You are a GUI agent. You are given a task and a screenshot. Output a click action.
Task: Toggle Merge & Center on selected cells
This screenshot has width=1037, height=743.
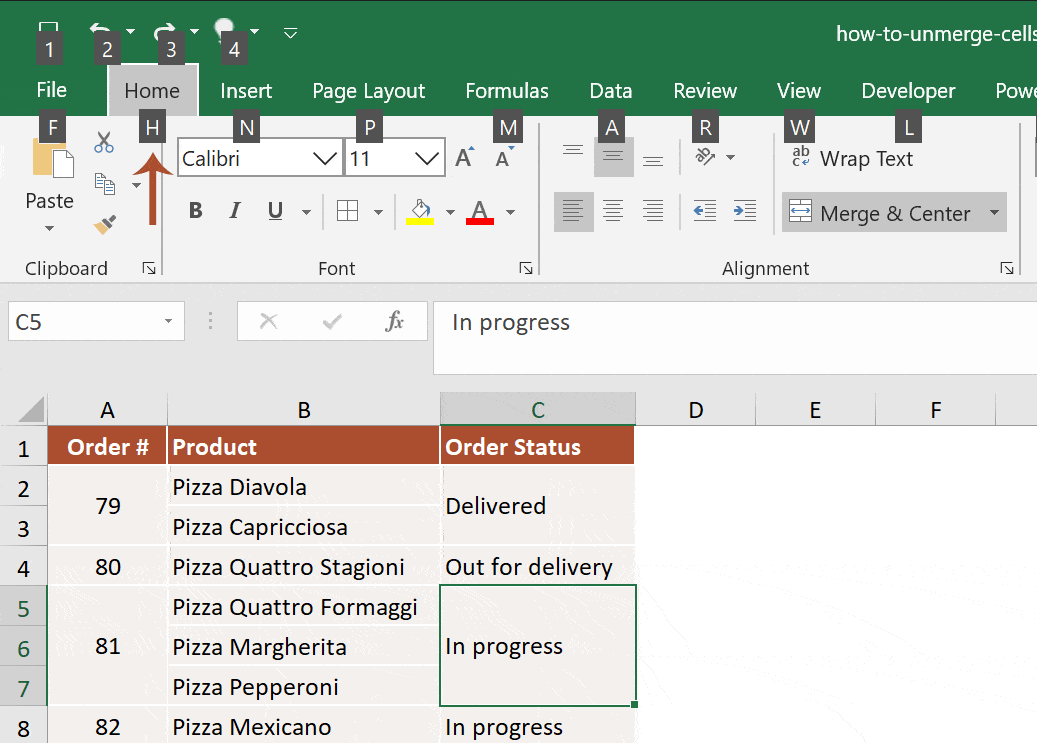click(882, 212)
